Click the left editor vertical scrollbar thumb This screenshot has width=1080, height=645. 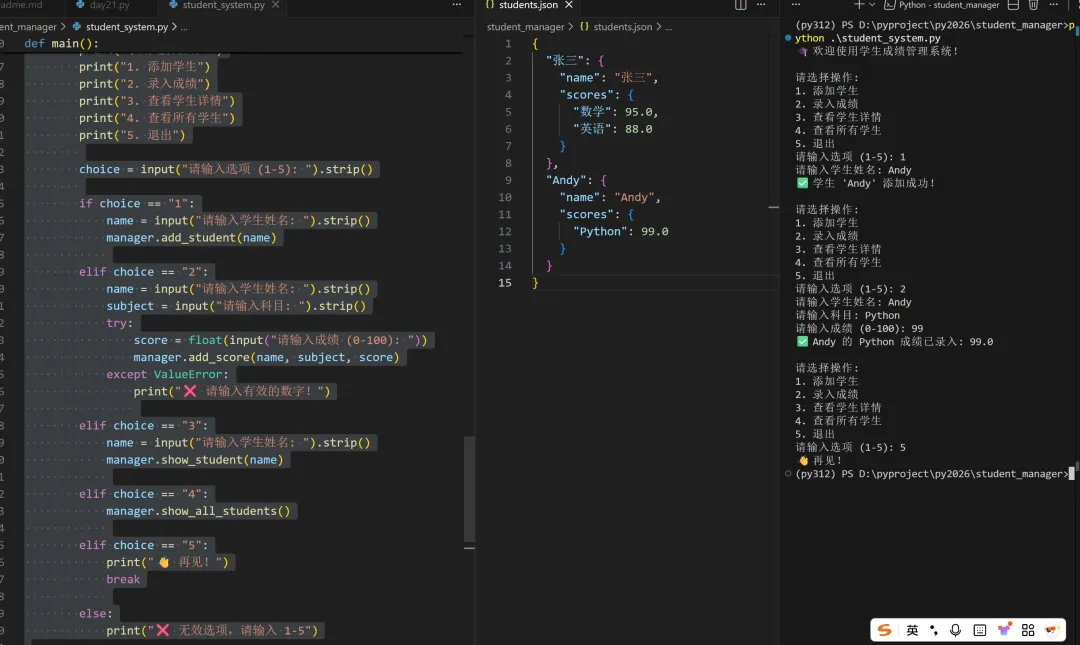tap(470, 489)
